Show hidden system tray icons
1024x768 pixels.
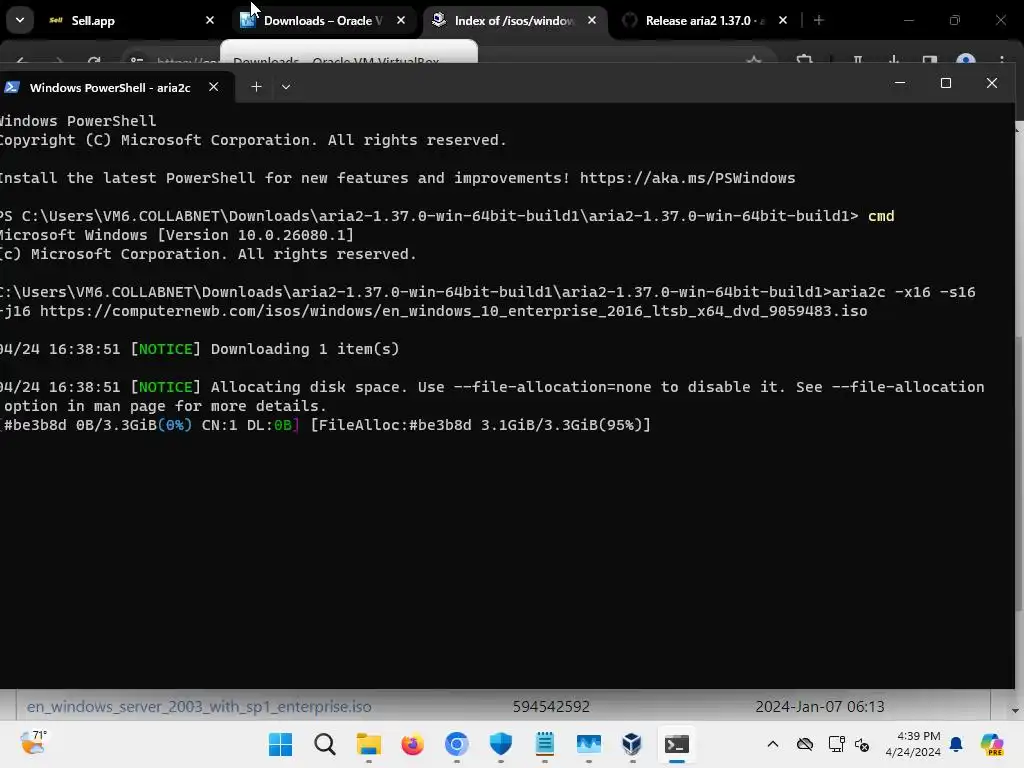point(773,744)
